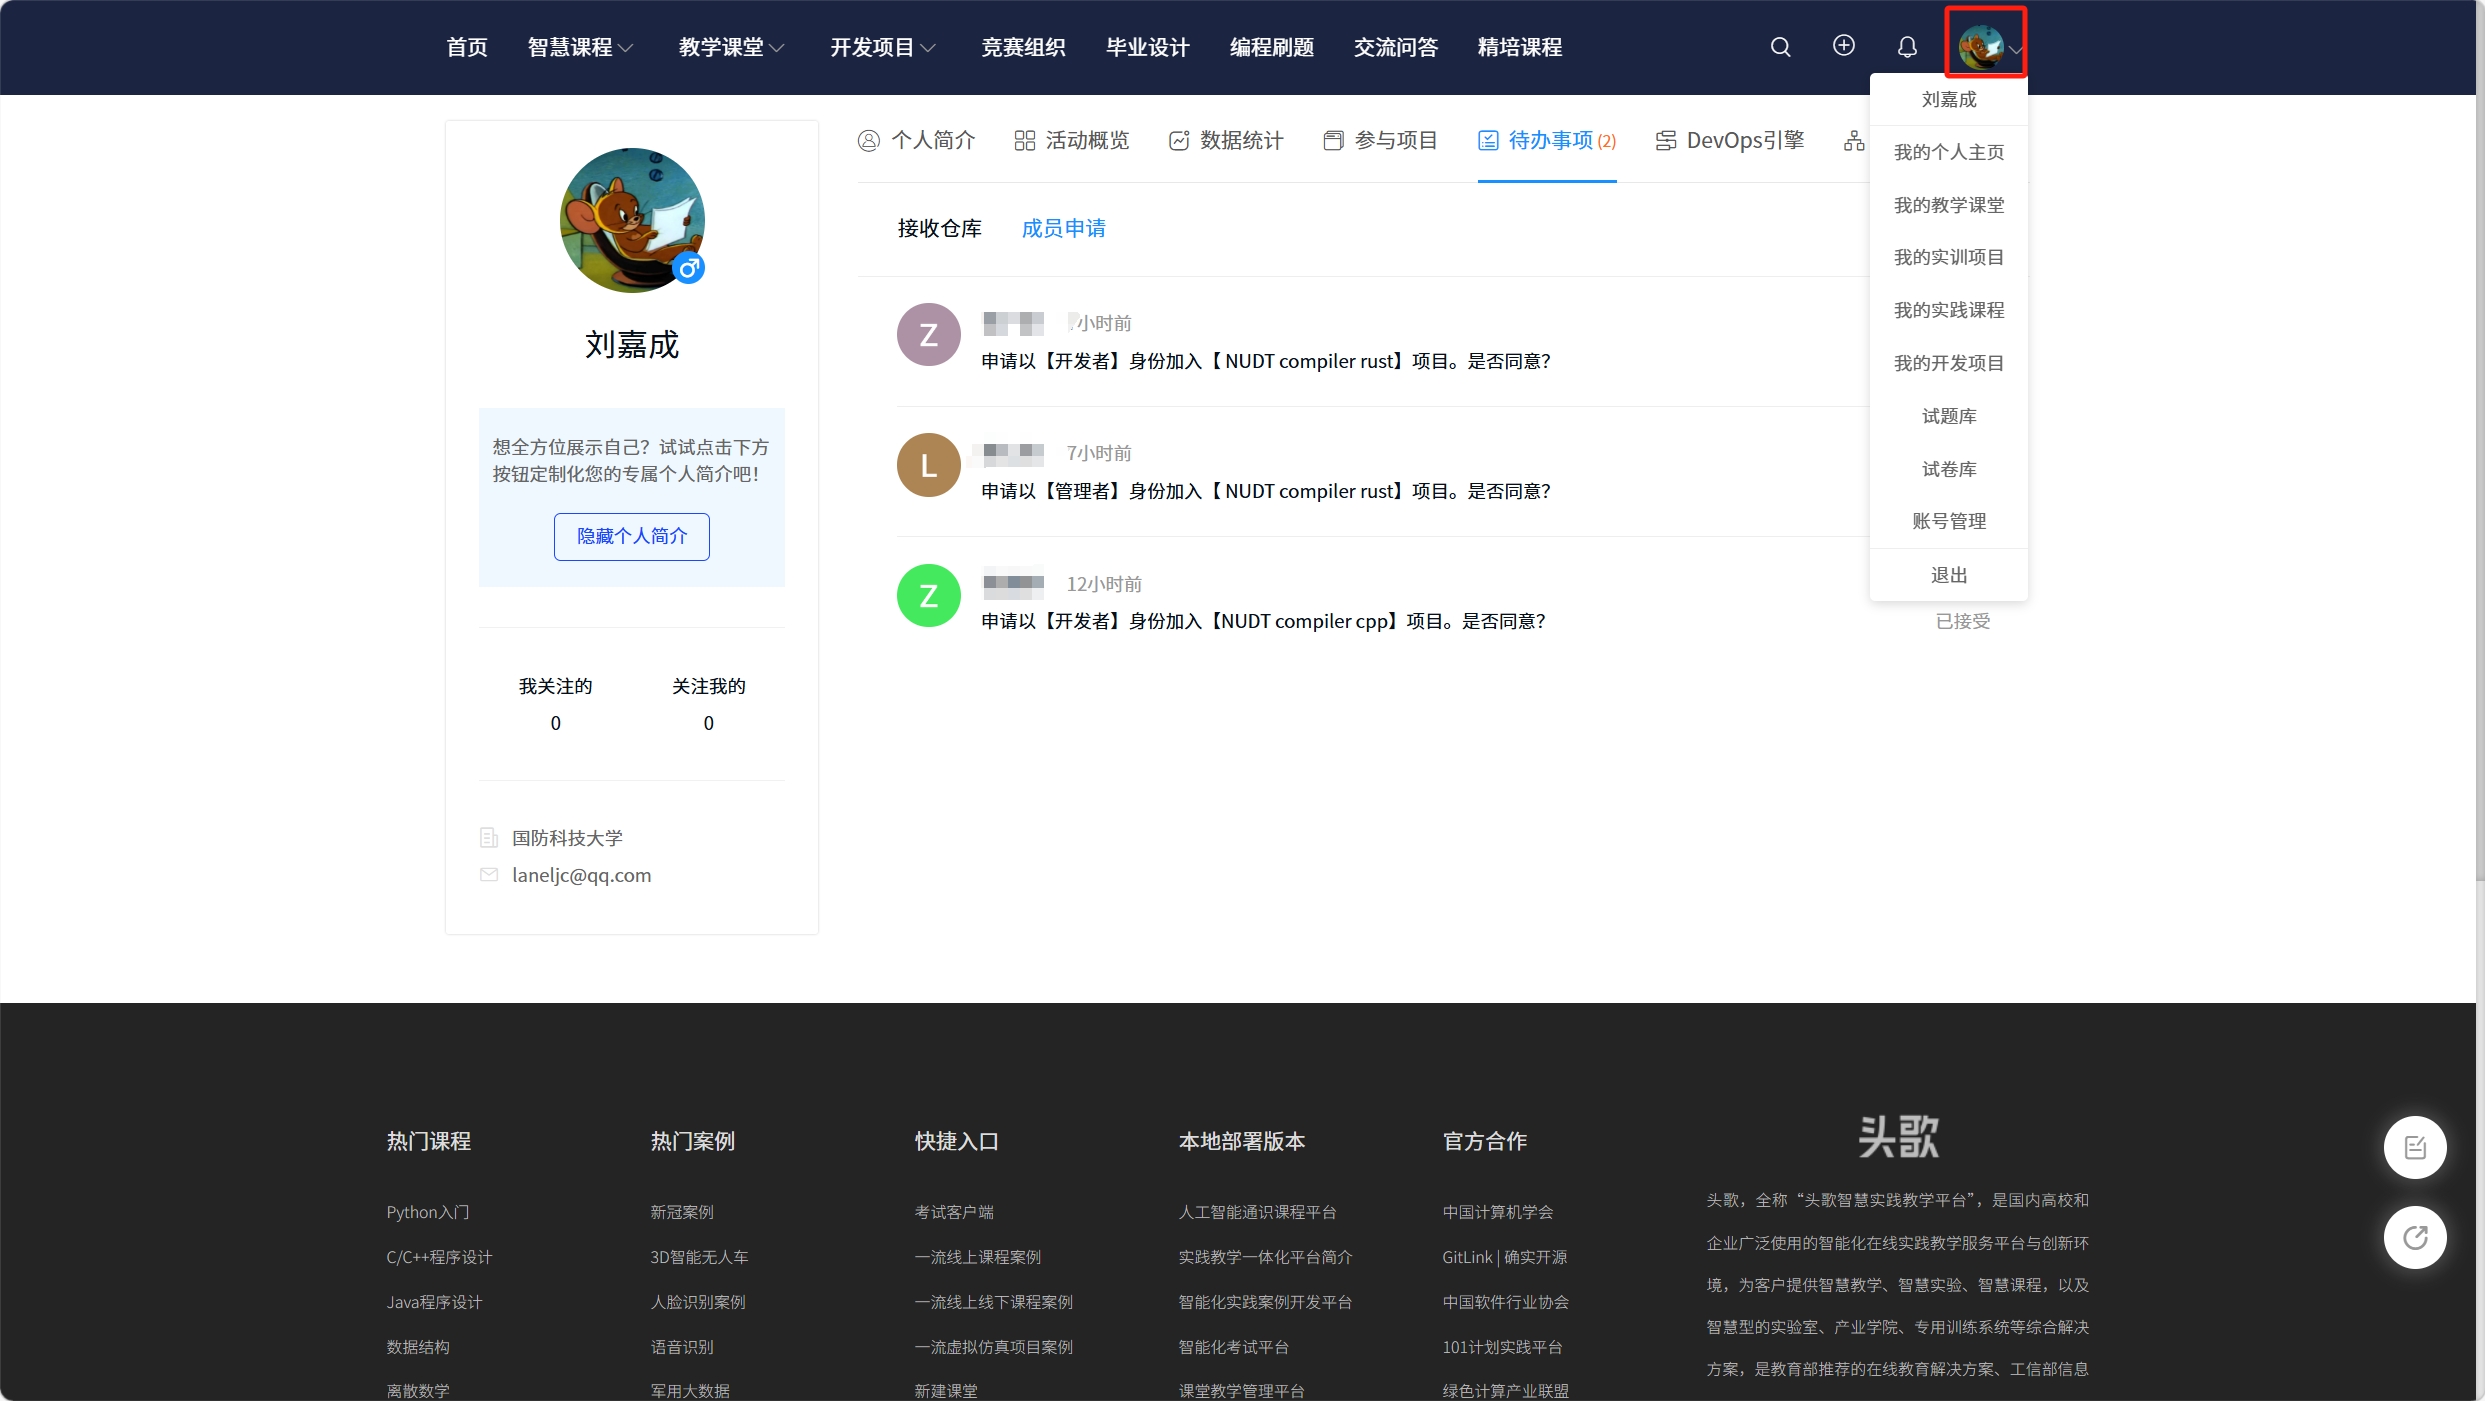
Task: Select 账号管理 from the user menu
Action: pos(1947,520)
